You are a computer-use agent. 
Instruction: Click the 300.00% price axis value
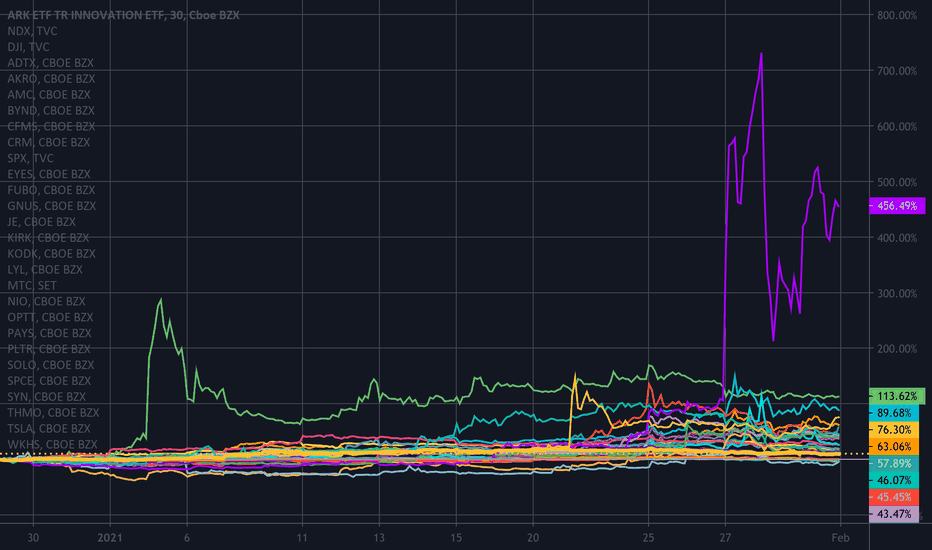897,293
